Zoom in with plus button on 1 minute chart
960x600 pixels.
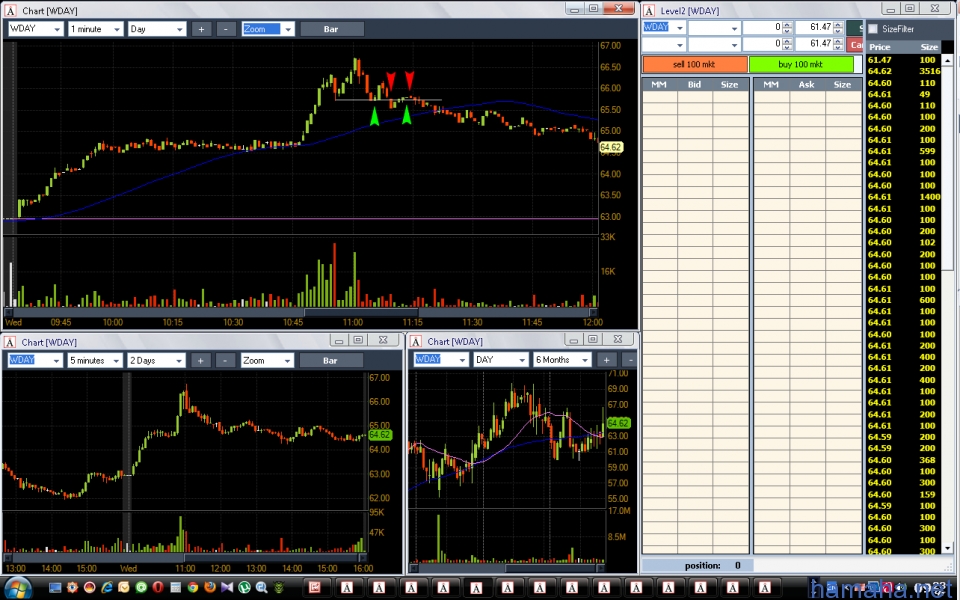(201, 29)
